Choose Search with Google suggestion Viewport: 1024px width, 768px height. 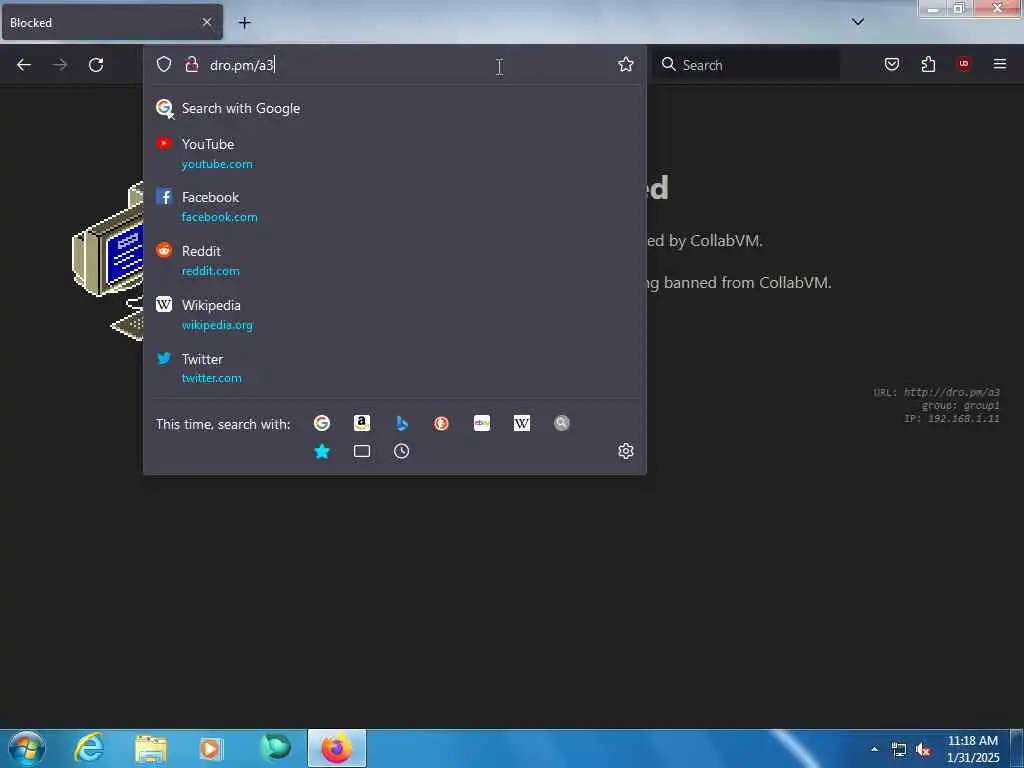pyautogui.click(x=394, y=108)
